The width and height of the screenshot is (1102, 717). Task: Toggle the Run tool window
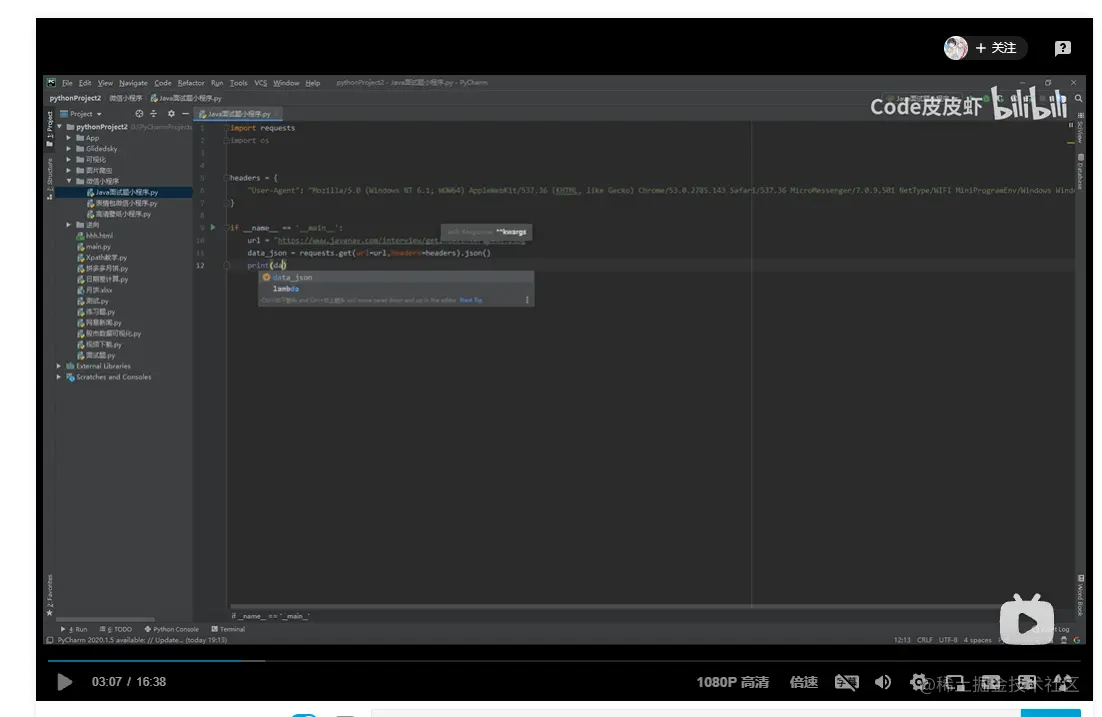click(x=74, y=629)
